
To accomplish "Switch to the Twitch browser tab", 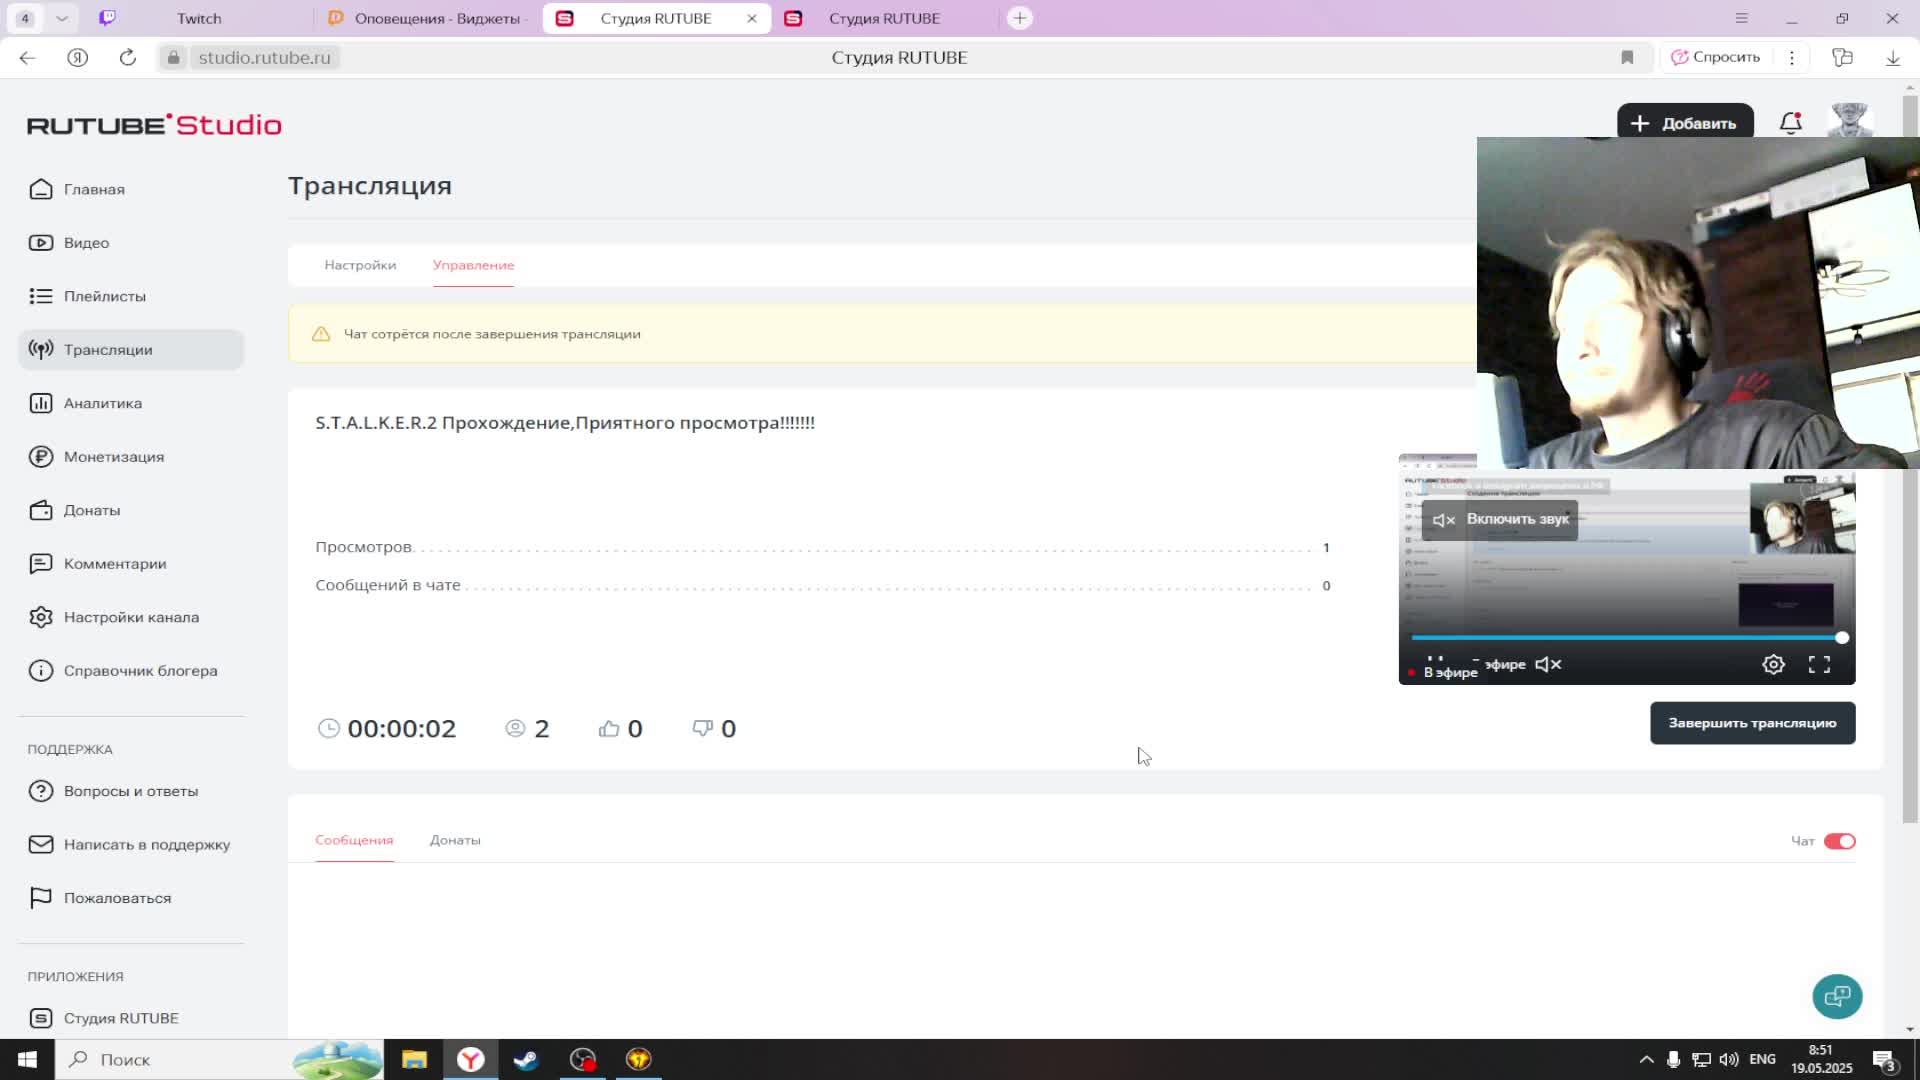I will tap(198, 18).
